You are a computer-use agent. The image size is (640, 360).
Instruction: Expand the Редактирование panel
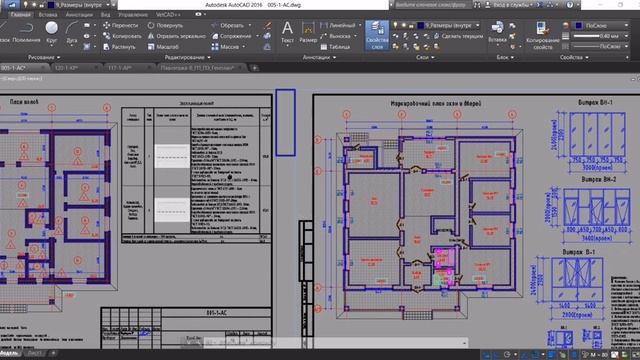[188, 58]
